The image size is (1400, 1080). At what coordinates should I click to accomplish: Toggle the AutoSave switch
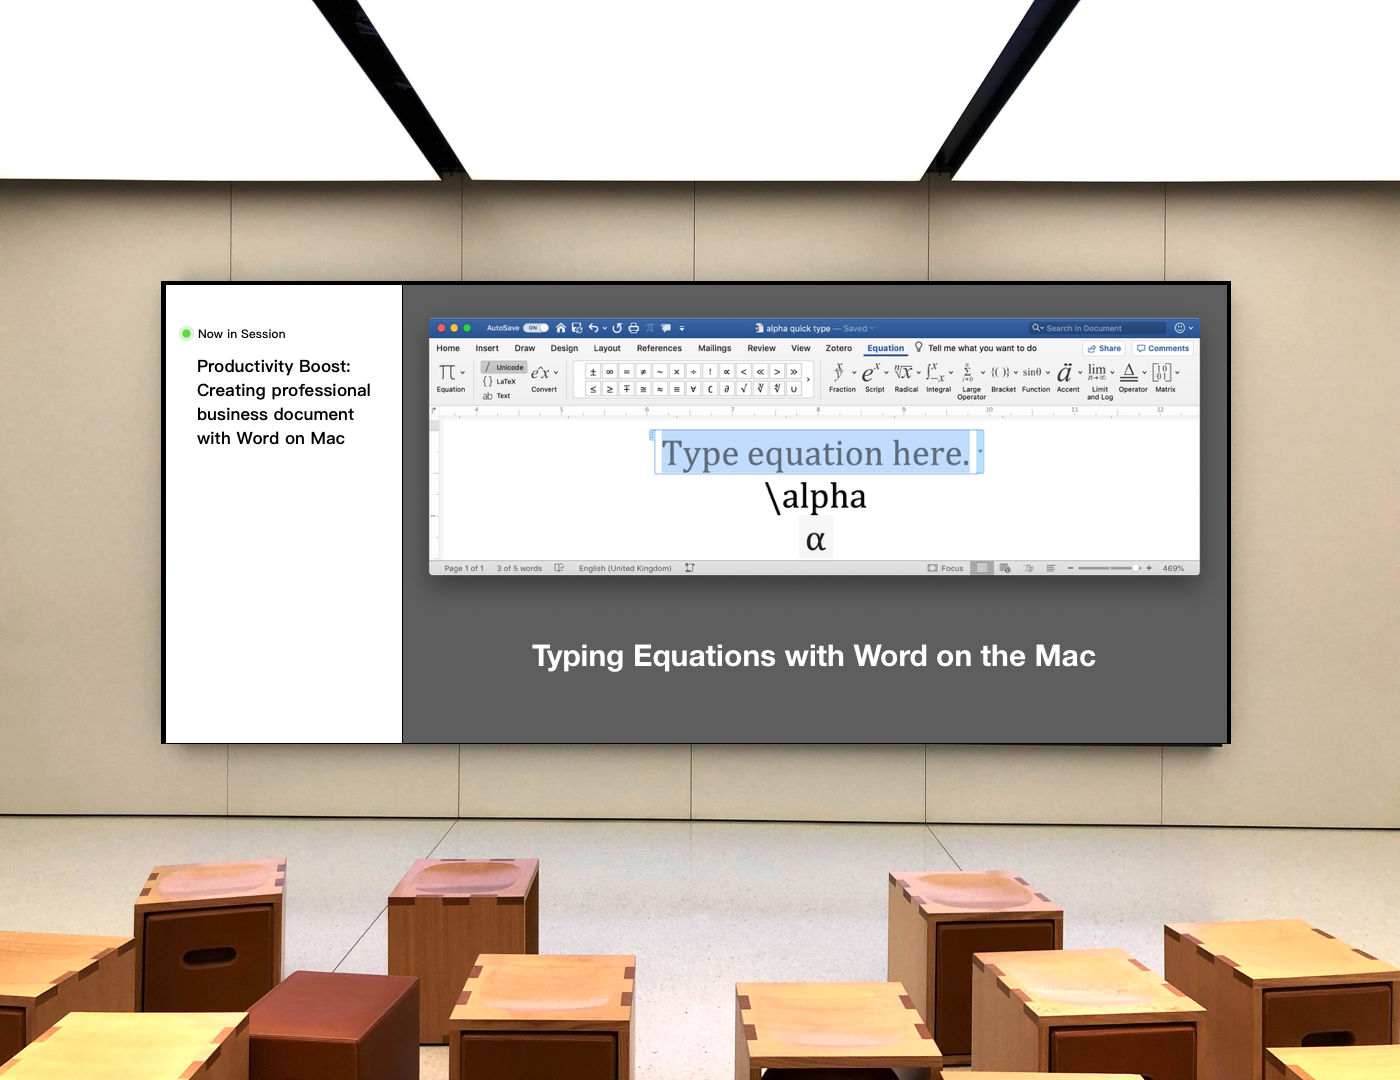536,328
